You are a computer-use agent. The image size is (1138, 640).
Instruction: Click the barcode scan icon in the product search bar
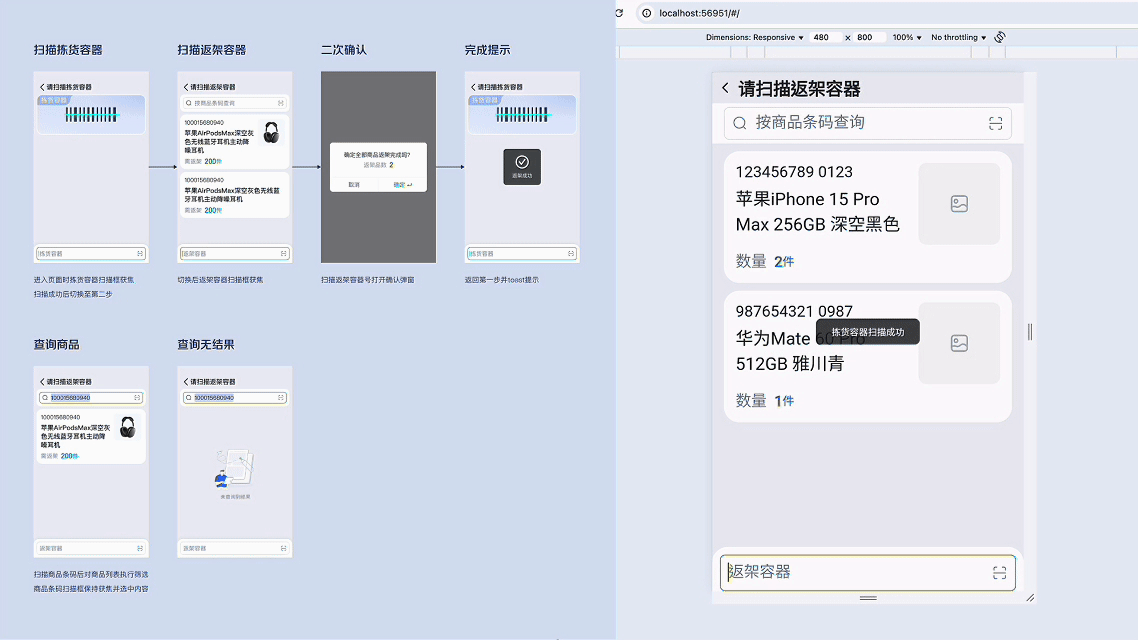pos(996,123)
